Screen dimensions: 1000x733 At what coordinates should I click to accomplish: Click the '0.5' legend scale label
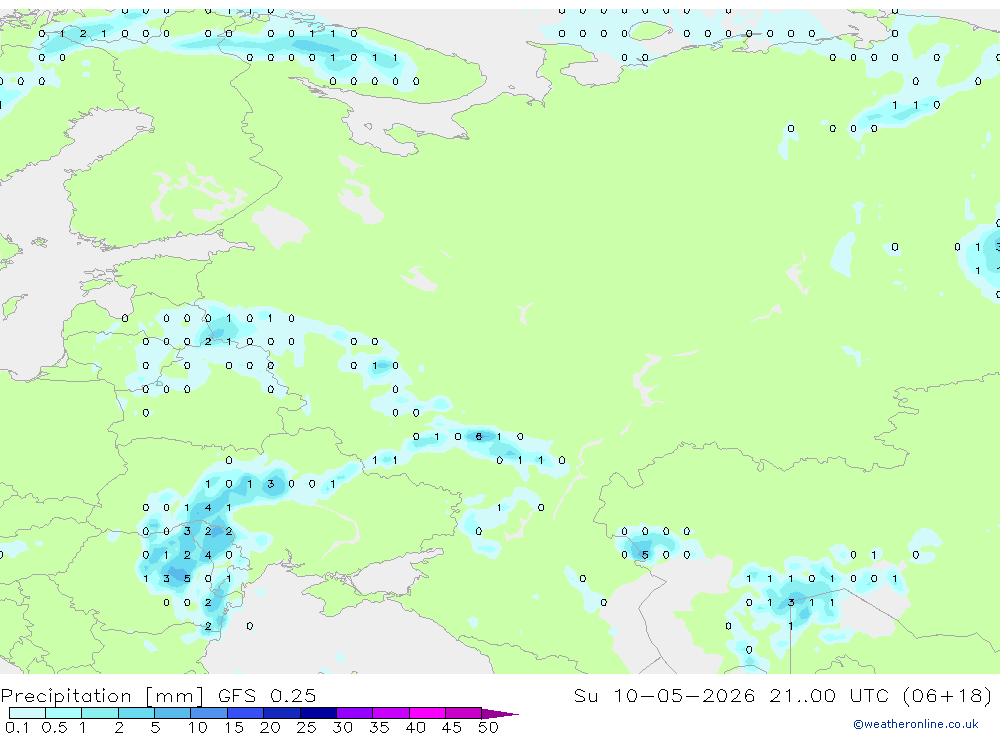[54, 727]
